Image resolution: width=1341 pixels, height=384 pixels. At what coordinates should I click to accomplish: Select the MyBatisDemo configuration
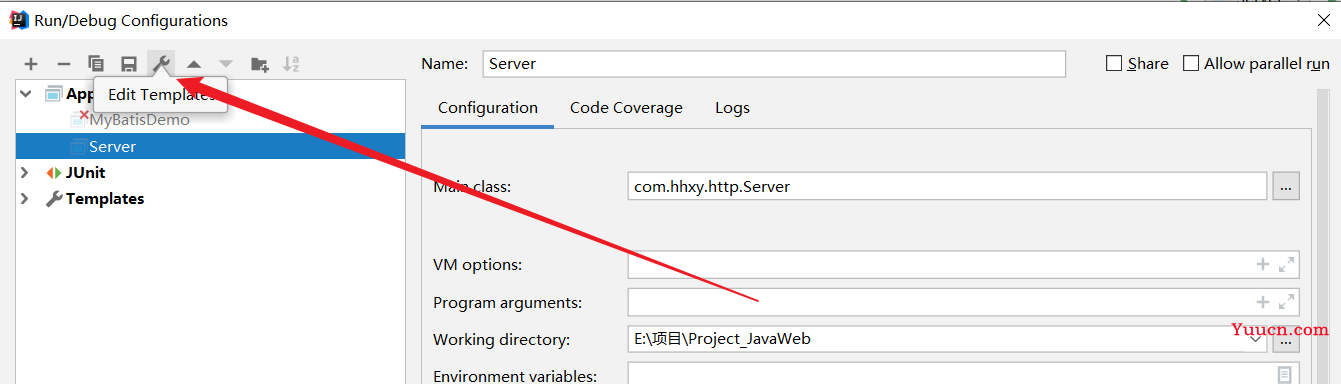(139, 120)
